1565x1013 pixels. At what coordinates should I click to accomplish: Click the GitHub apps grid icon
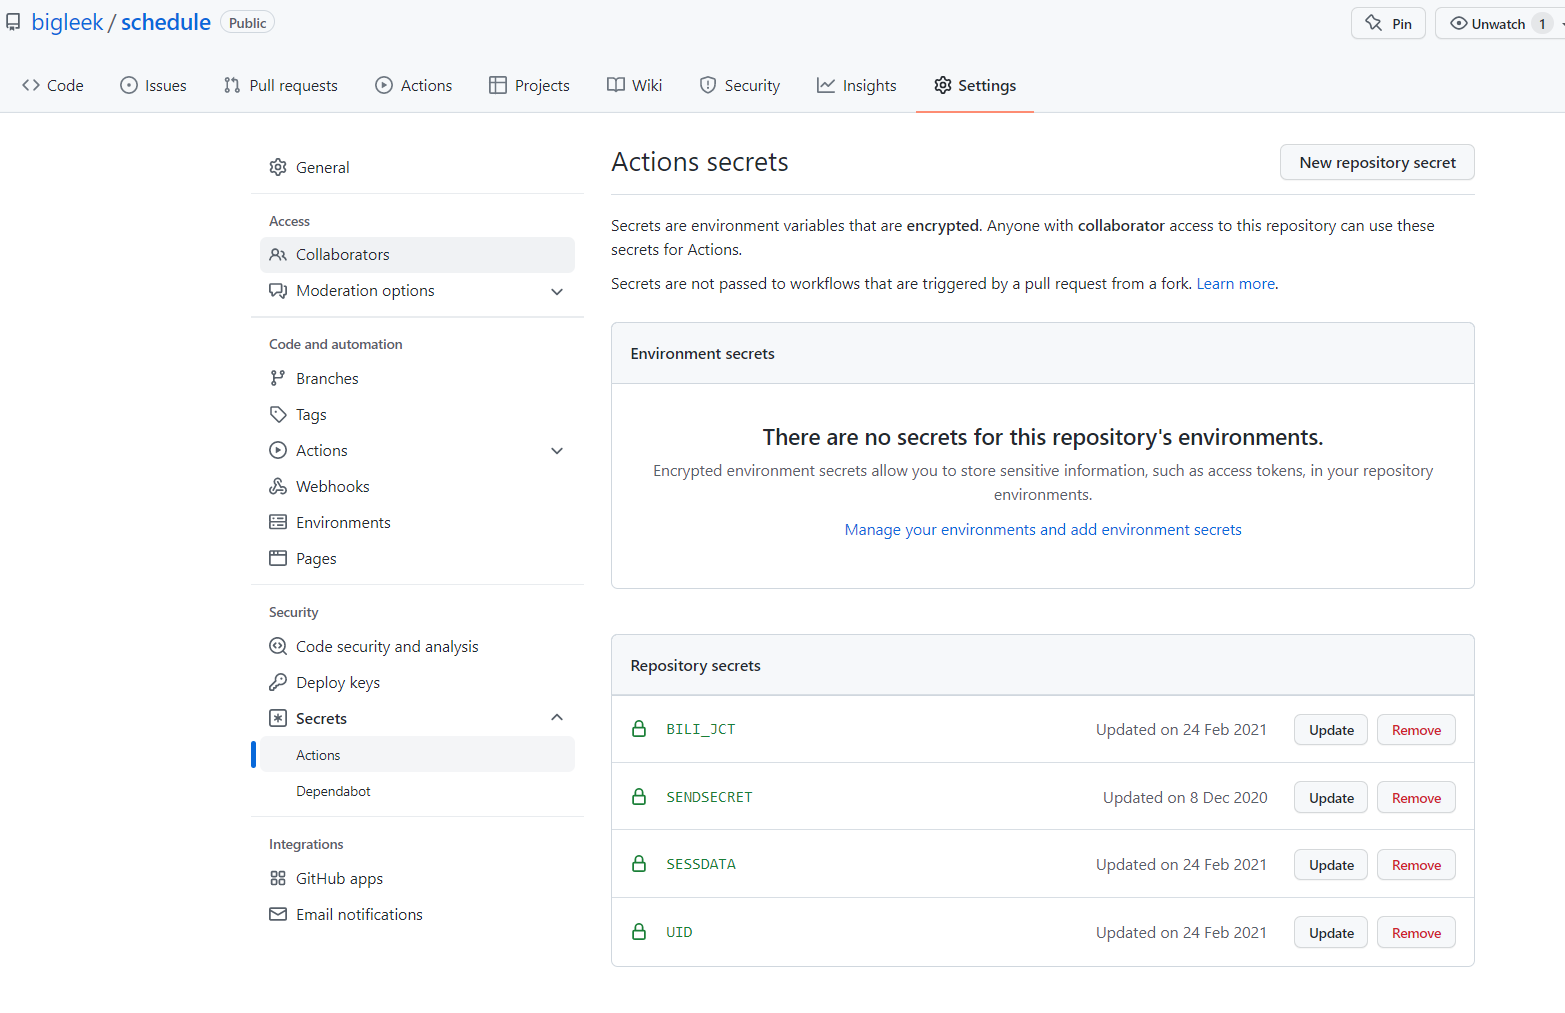278,878
